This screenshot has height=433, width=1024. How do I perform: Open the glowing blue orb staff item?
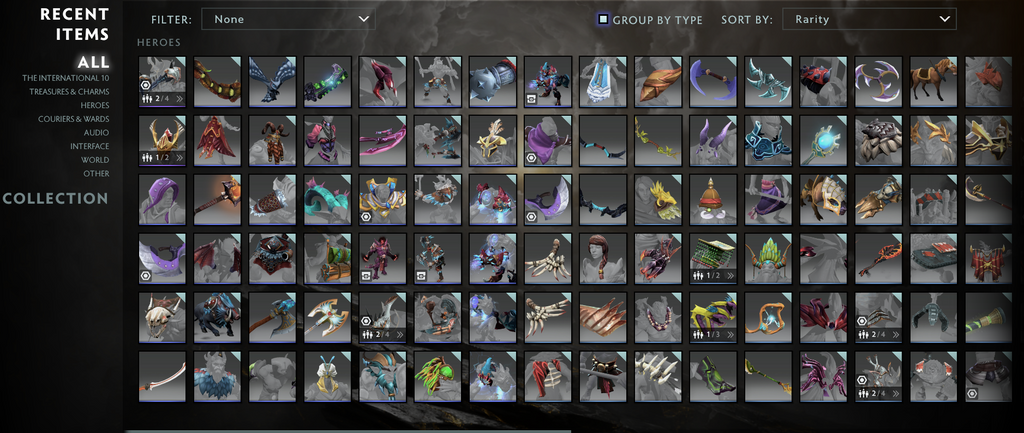pyautogui.click(x=823, y=140)
